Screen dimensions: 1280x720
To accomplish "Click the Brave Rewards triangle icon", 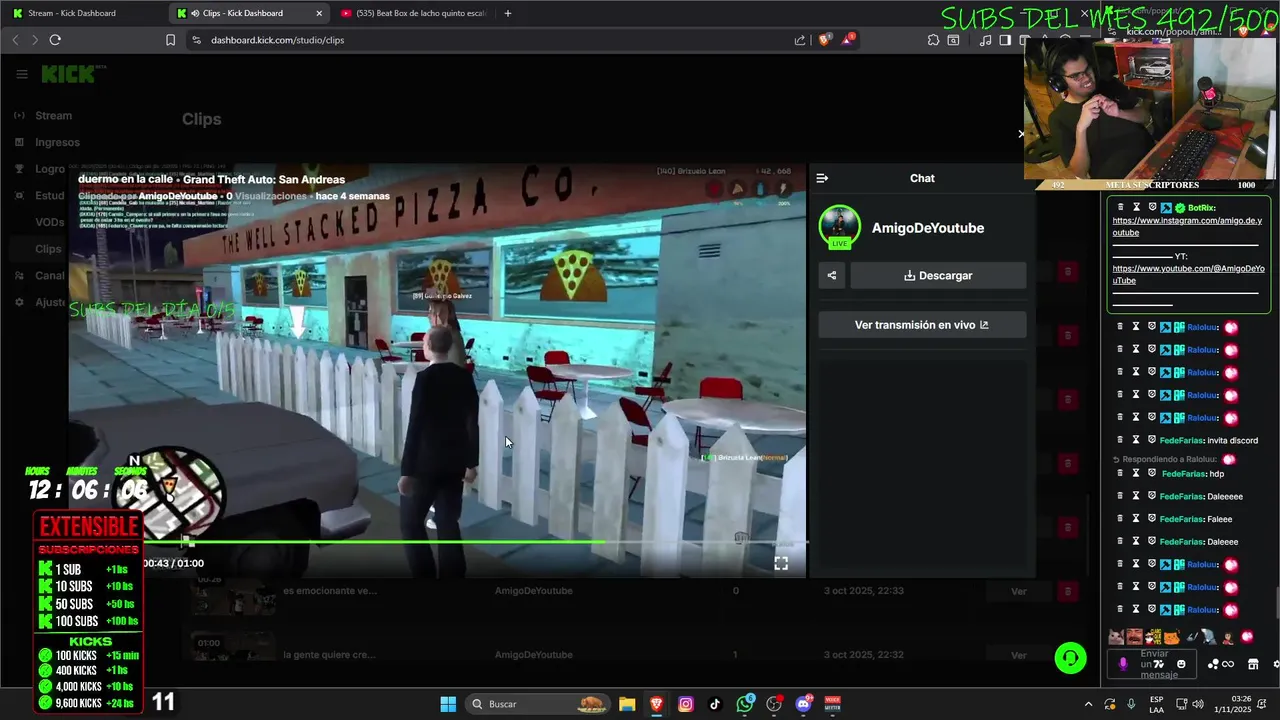I will pyautogui.click(x=848, y=40).
